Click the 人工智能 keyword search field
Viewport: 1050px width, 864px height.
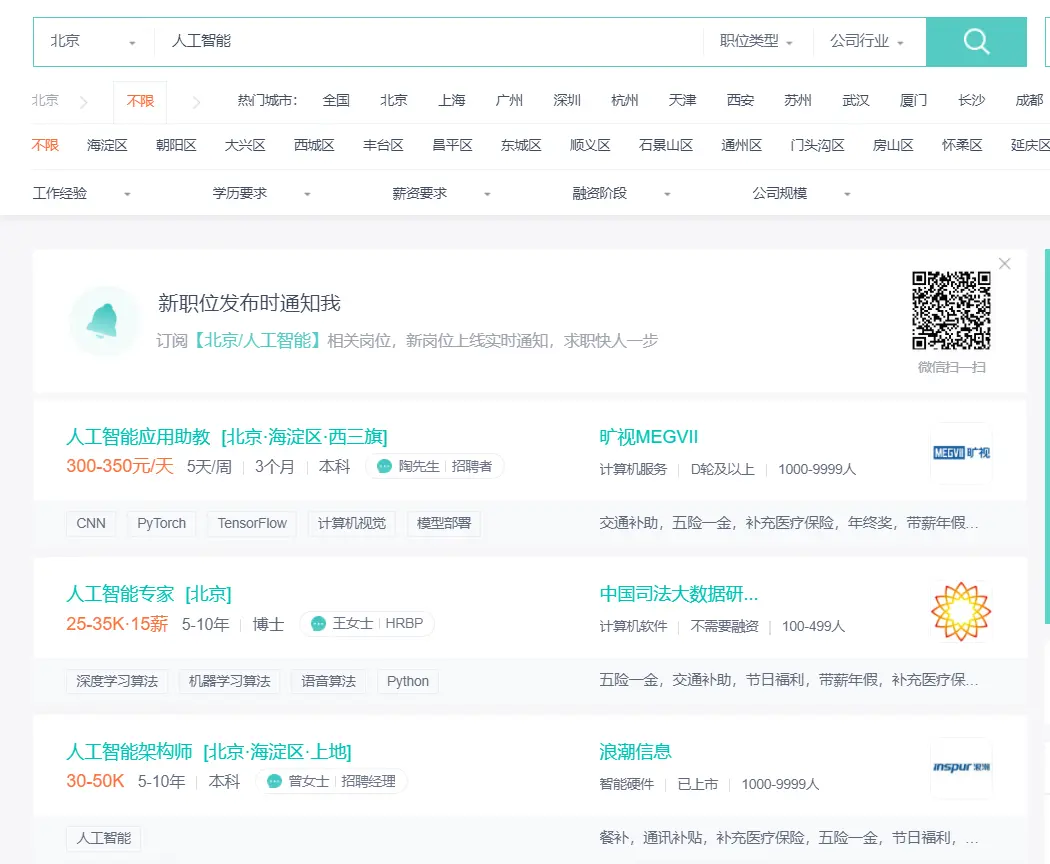[429, 42]
